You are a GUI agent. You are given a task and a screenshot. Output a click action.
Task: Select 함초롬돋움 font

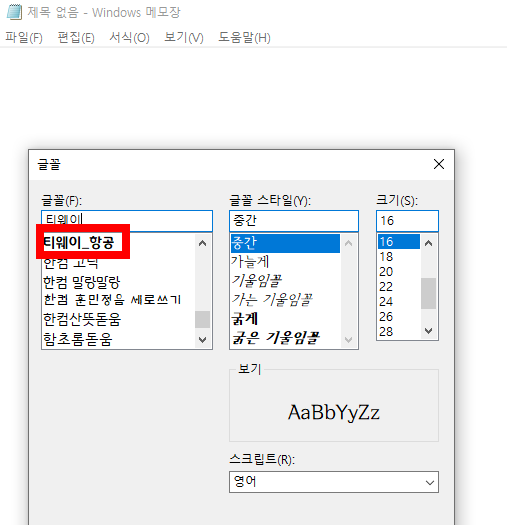click(x=78, y=339)
